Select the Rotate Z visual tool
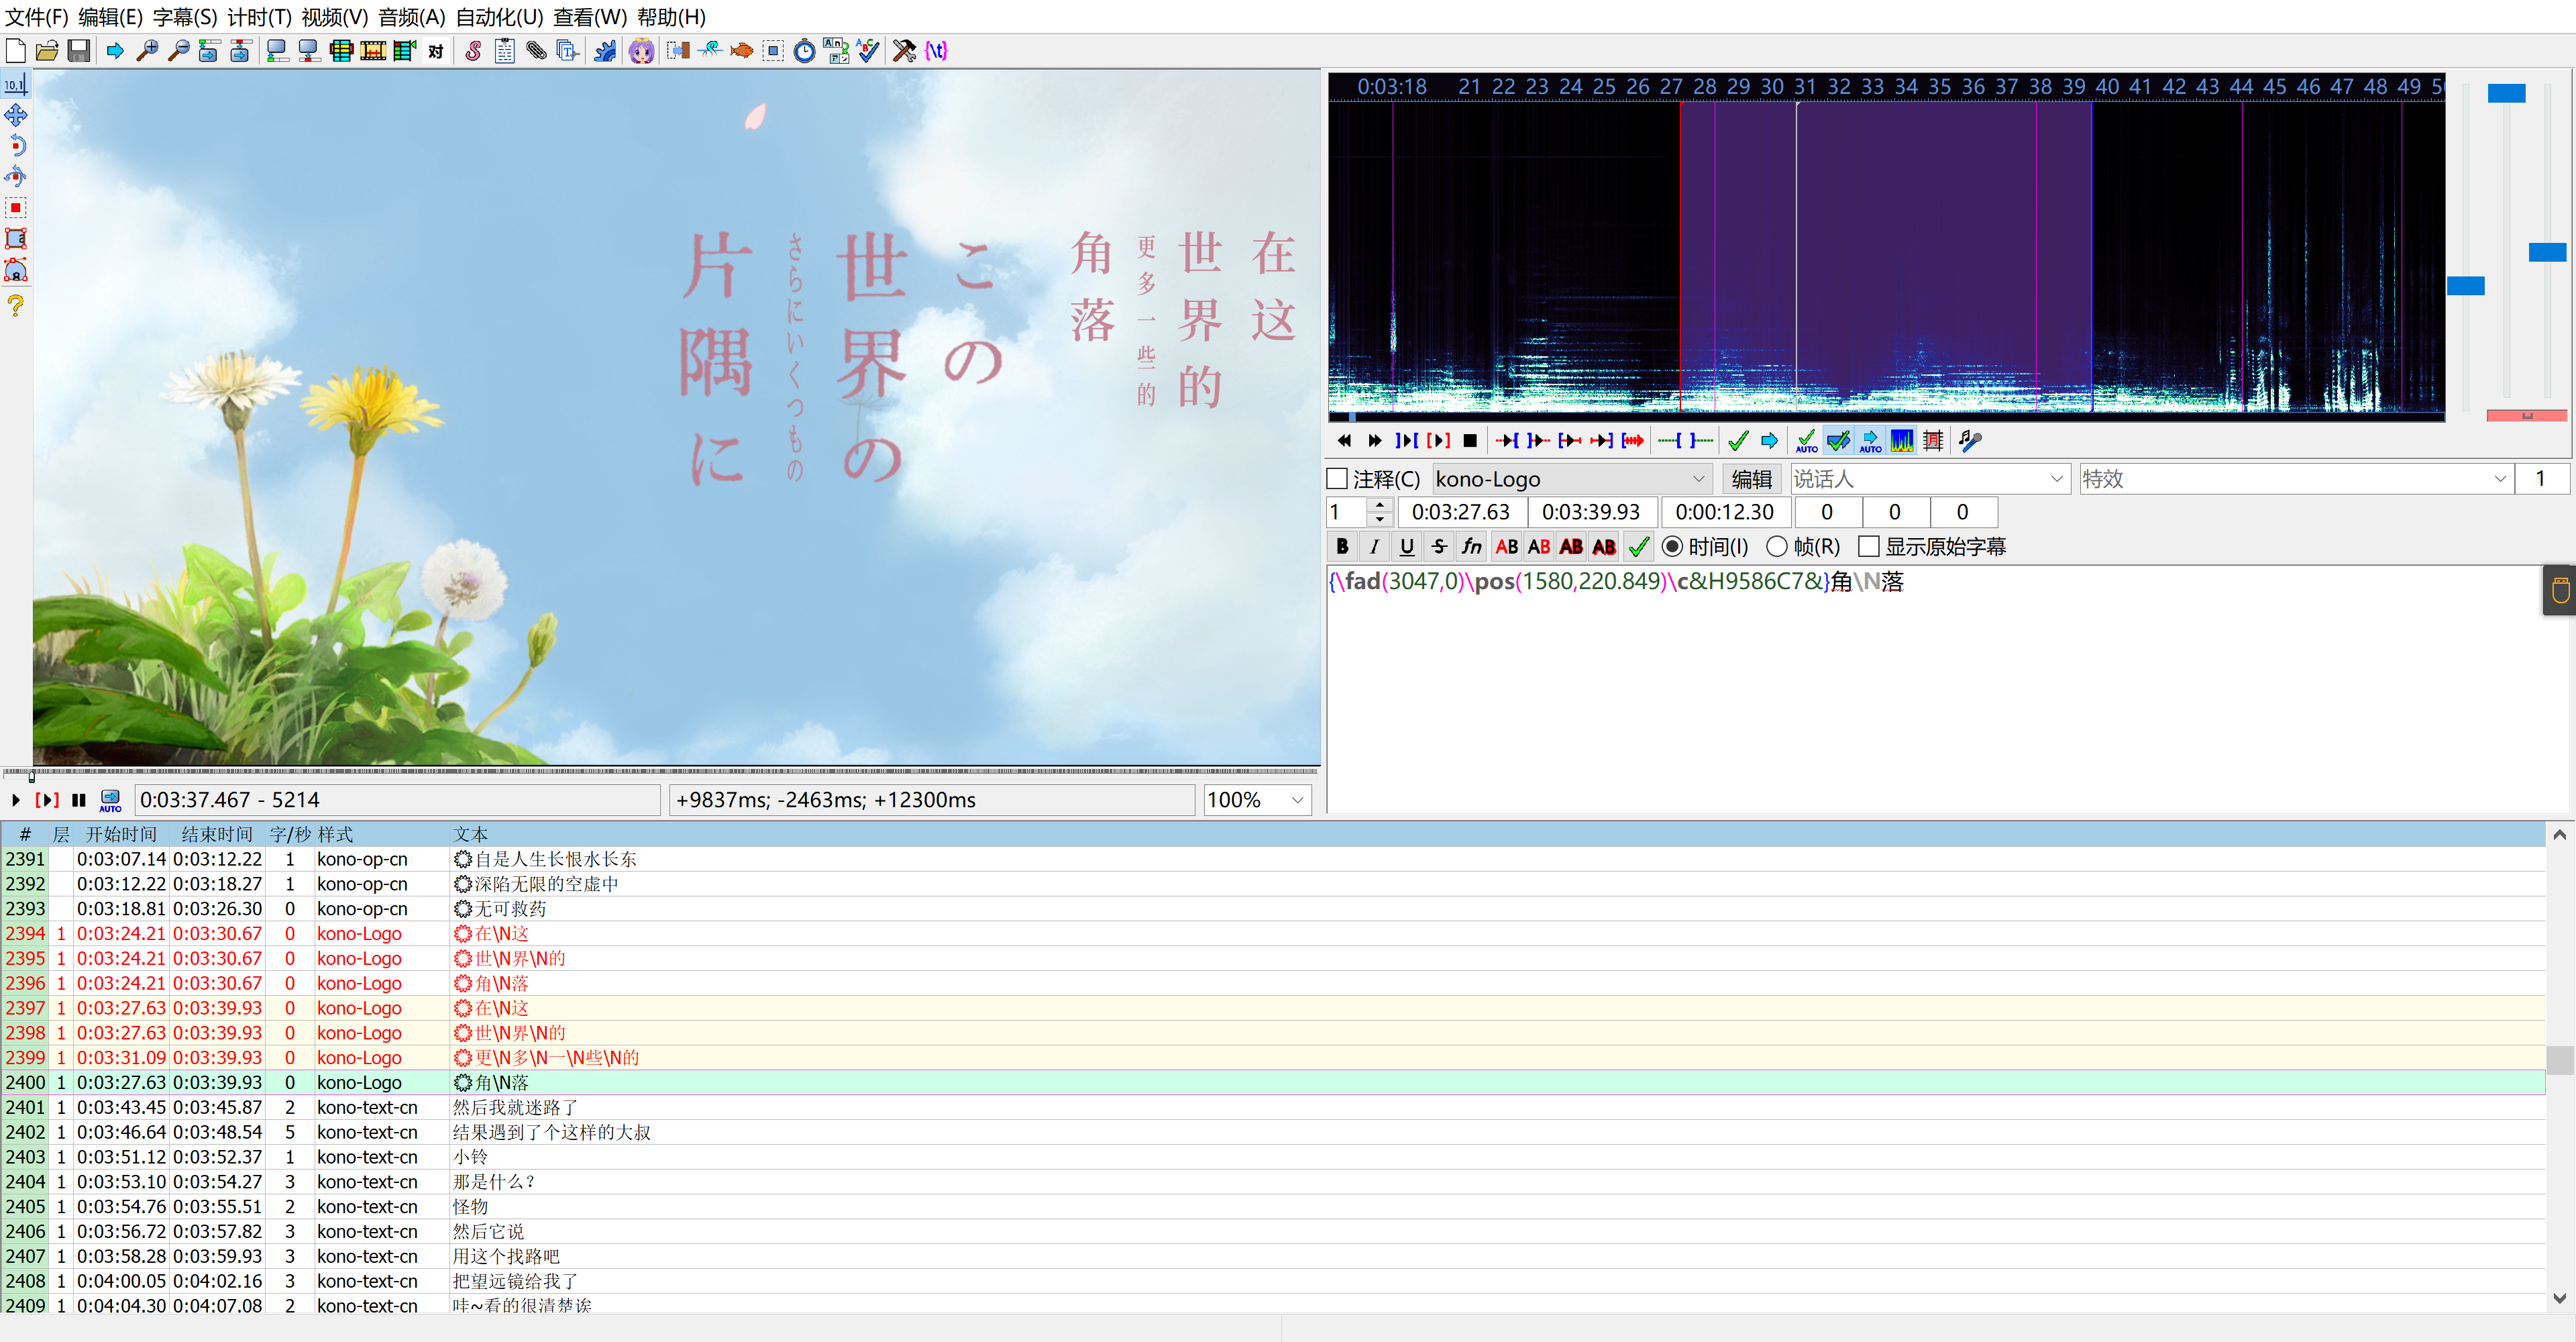 [16, 146]
